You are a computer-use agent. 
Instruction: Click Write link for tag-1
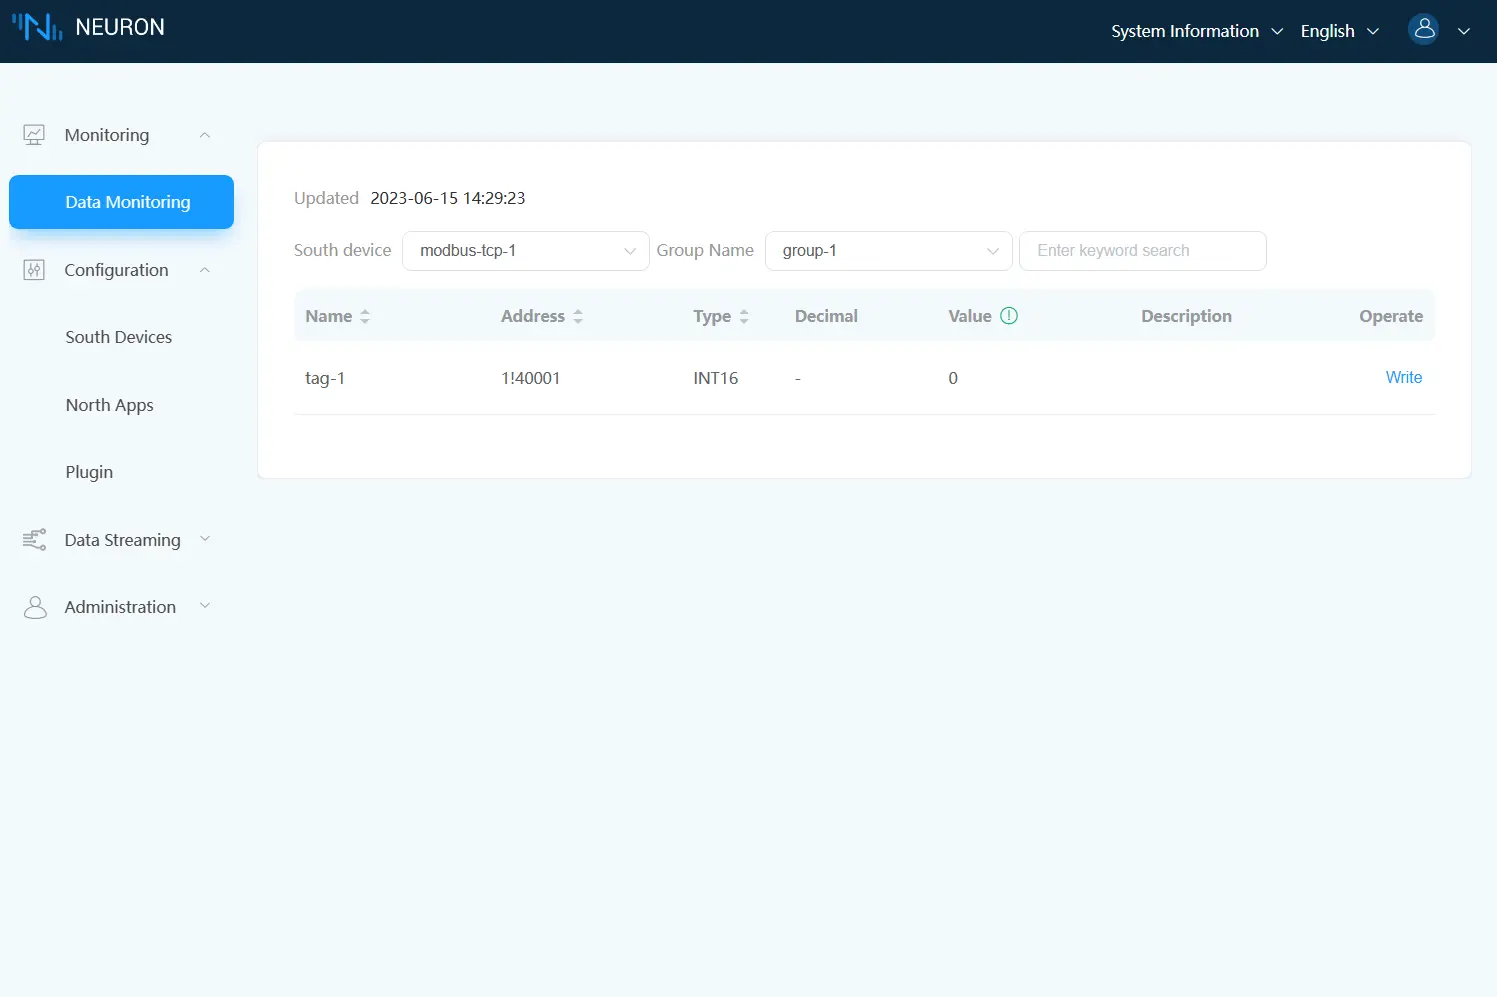[x=1403, y=377]
